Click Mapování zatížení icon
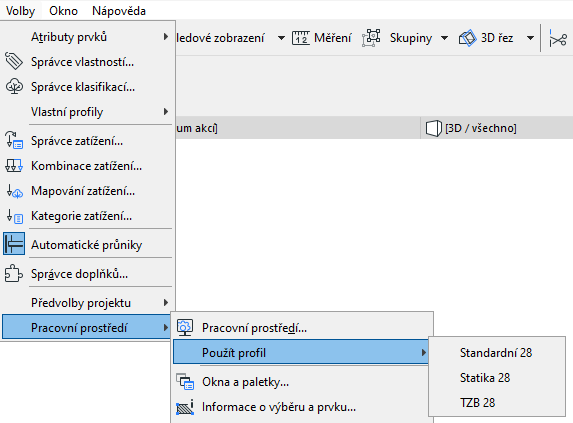Image resolution: width=573 pixels, height=423 pixels. pos(14,191)
